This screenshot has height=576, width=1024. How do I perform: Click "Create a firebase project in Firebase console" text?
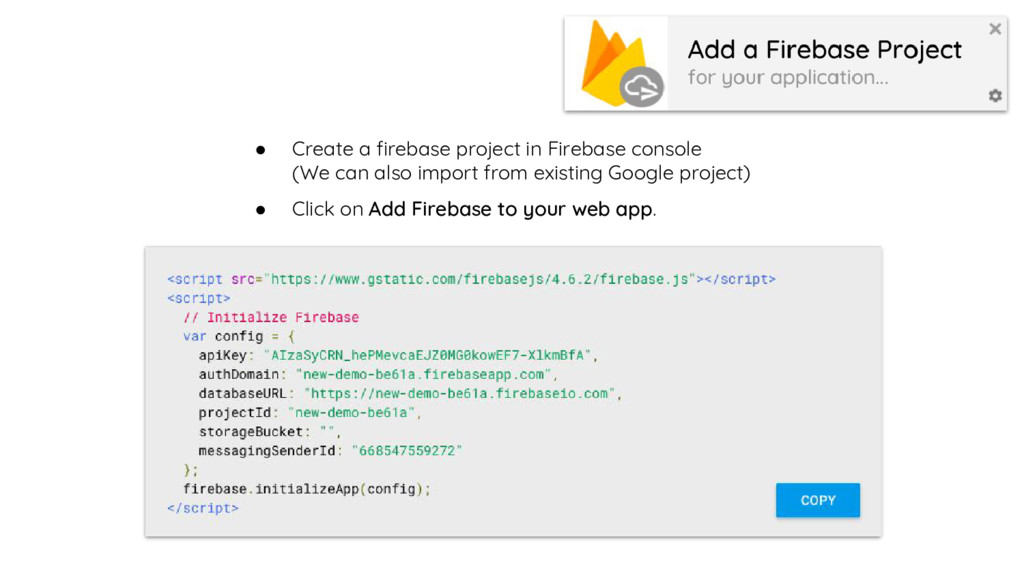(x=496, y=149)
